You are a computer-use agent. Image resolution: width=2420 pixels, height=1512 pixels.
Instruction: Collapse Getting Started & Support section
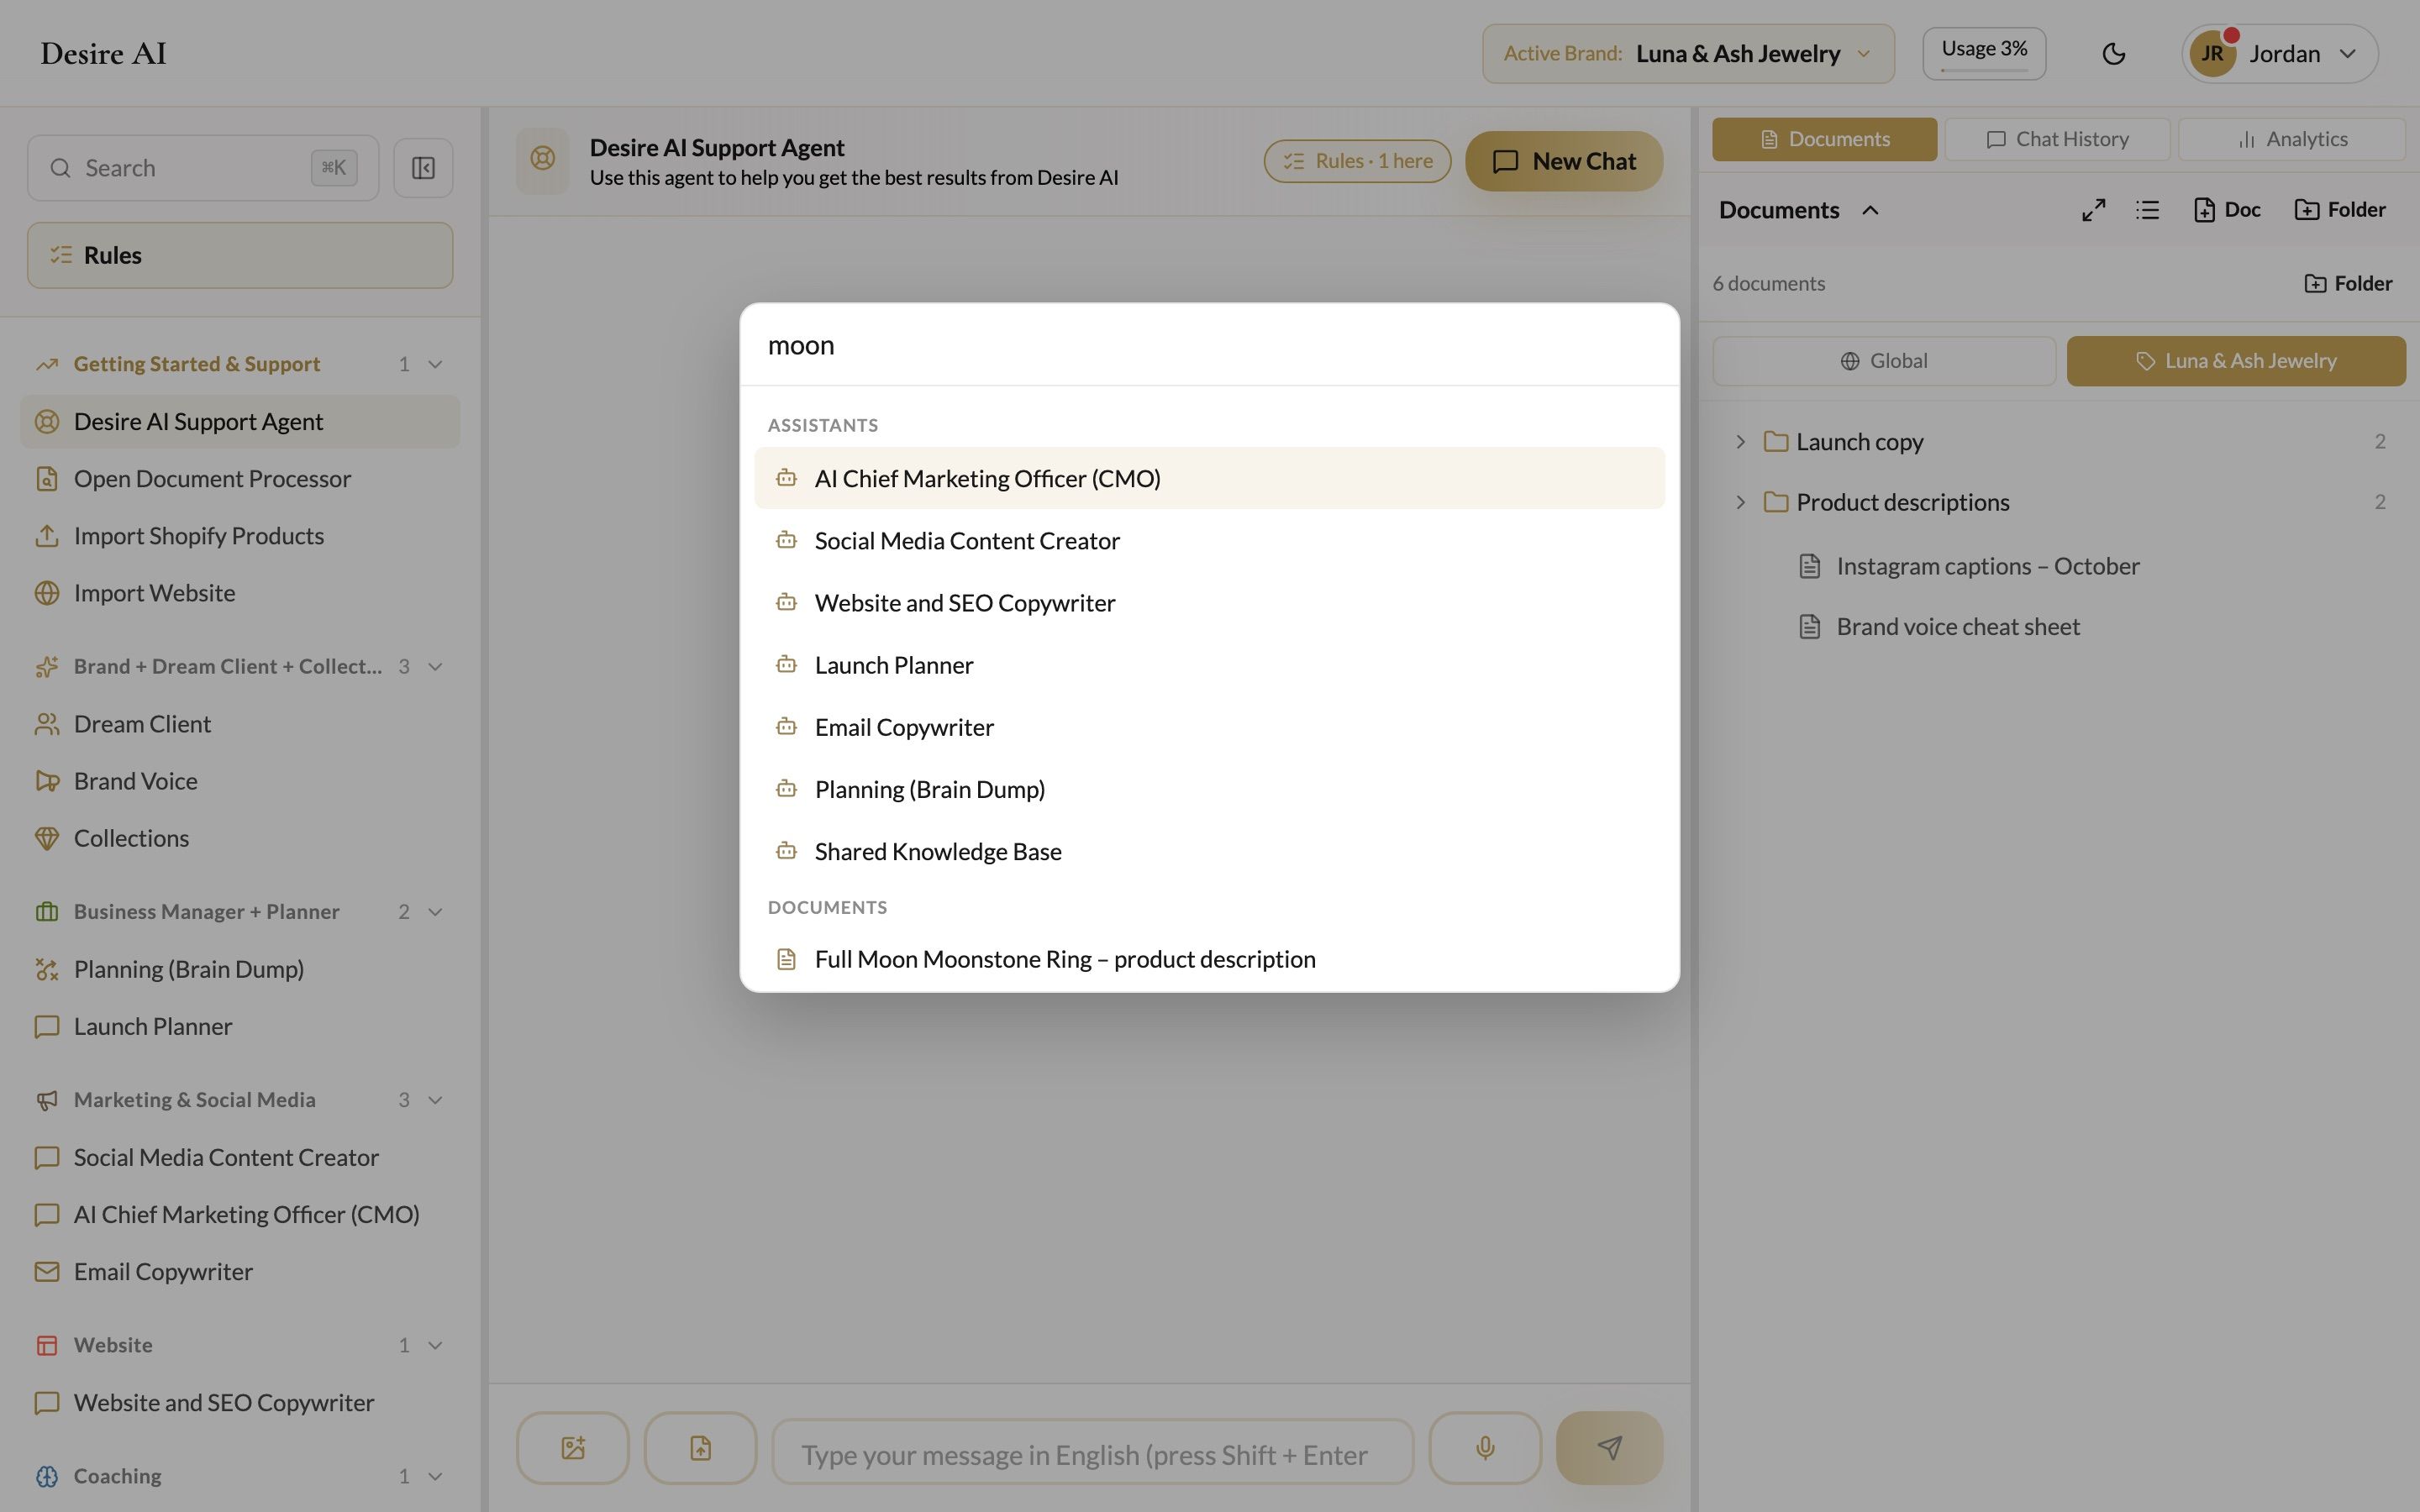click(x=435, y=364)
